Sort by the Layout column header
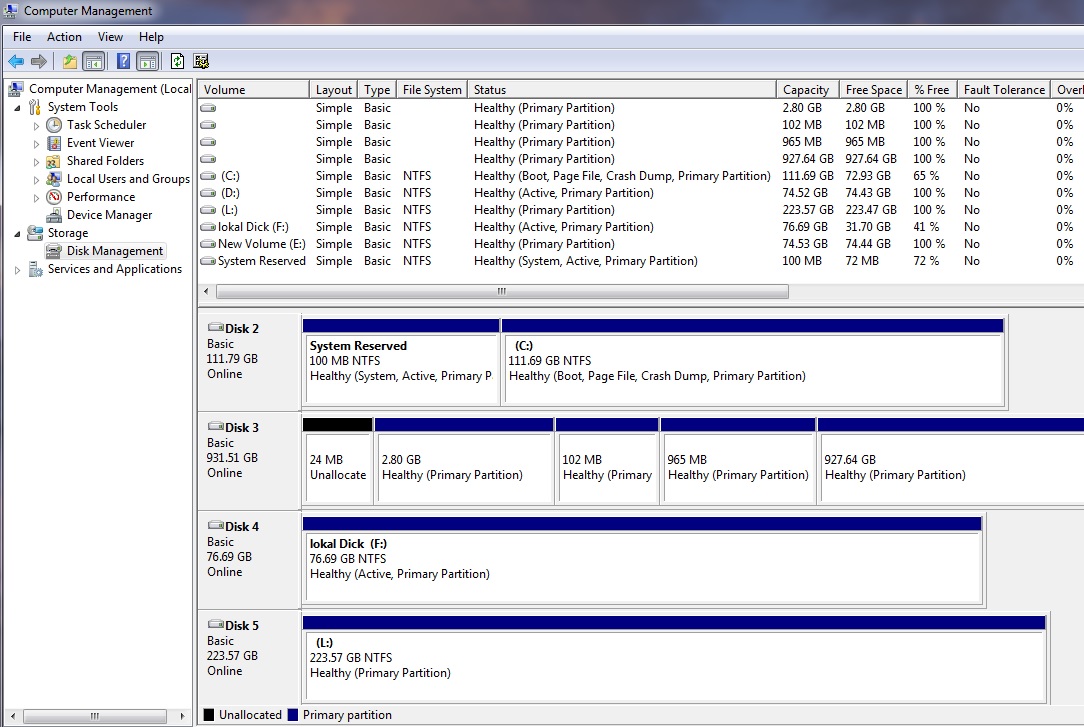 click(x=333, y=90)
